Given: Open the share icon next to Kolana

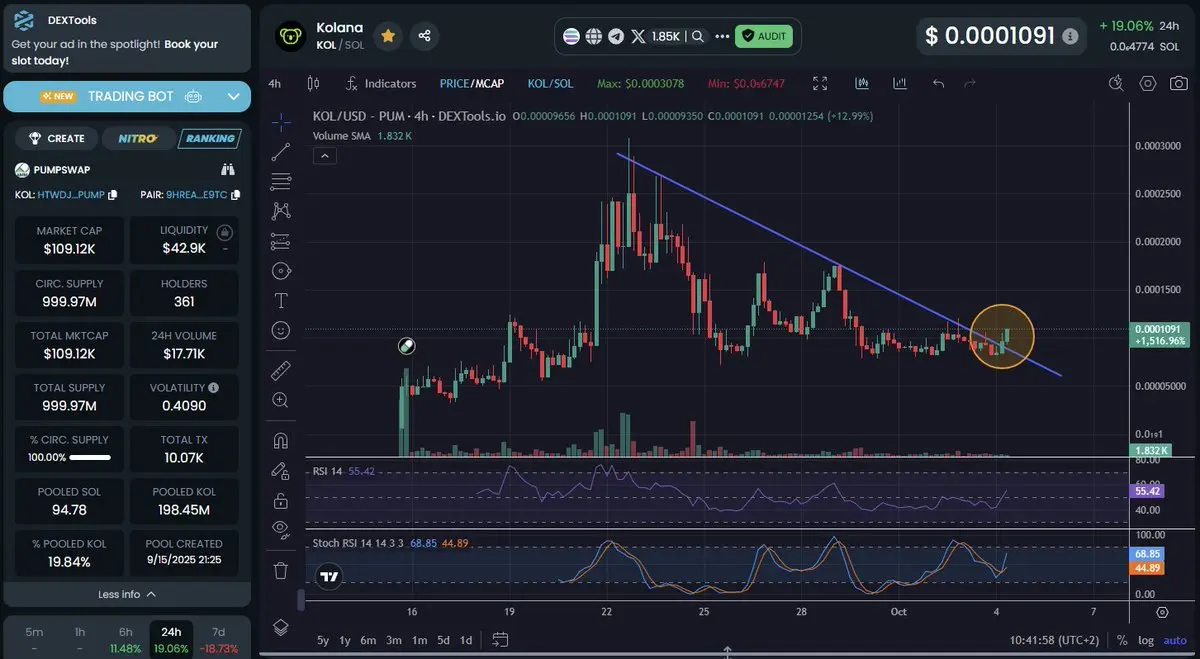Looking at the screenshot, I should click(425, 36).
